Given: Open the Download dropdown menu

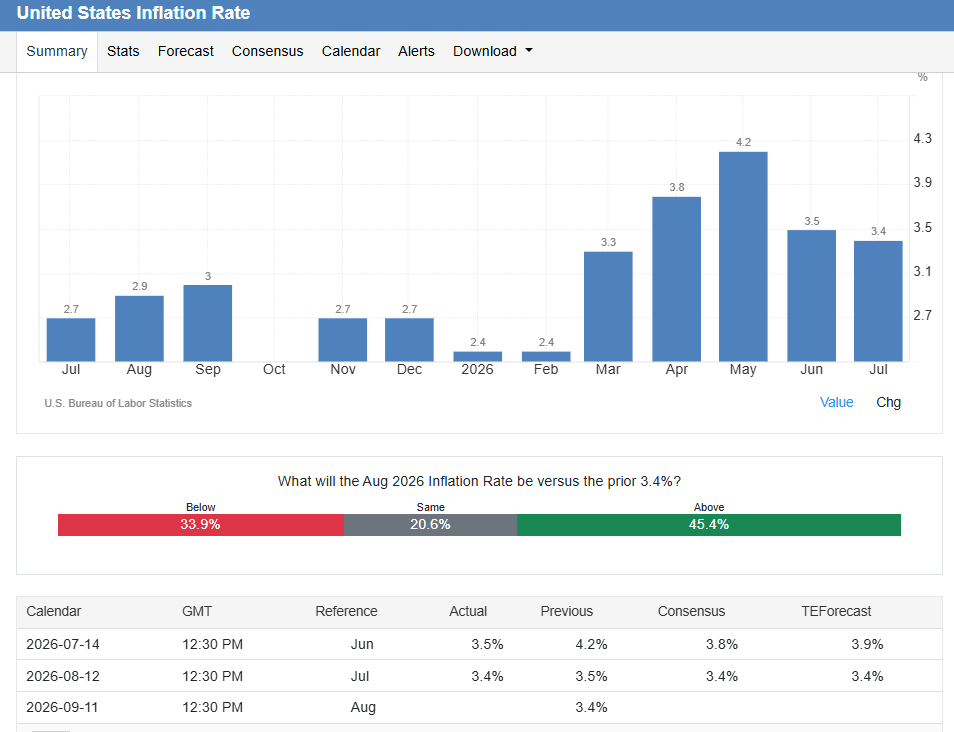Looking at the screenshot, I should 492,51.
